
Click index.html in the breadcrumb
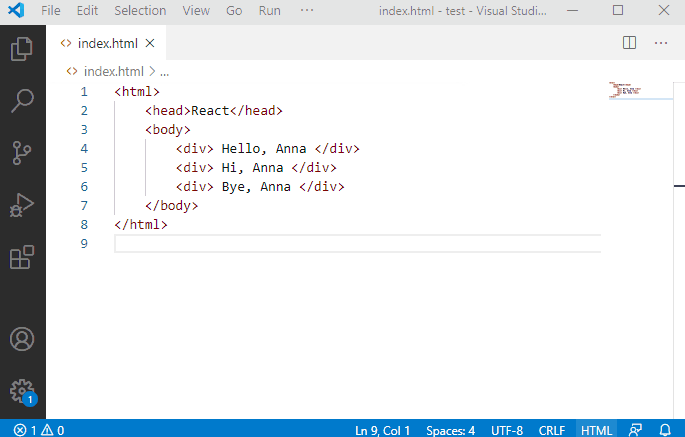114,71
